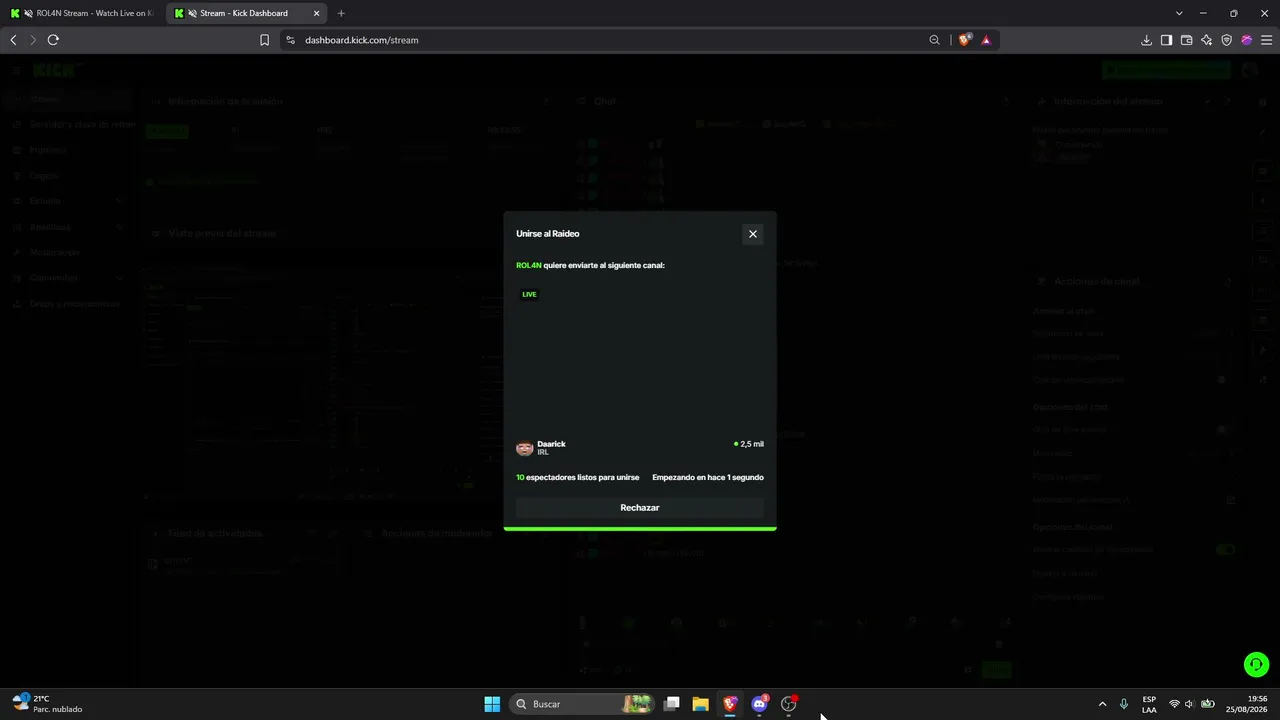Click the zoom indicator in the address bar
Screen dimensions: 1280x720
[x=935, y=40]
